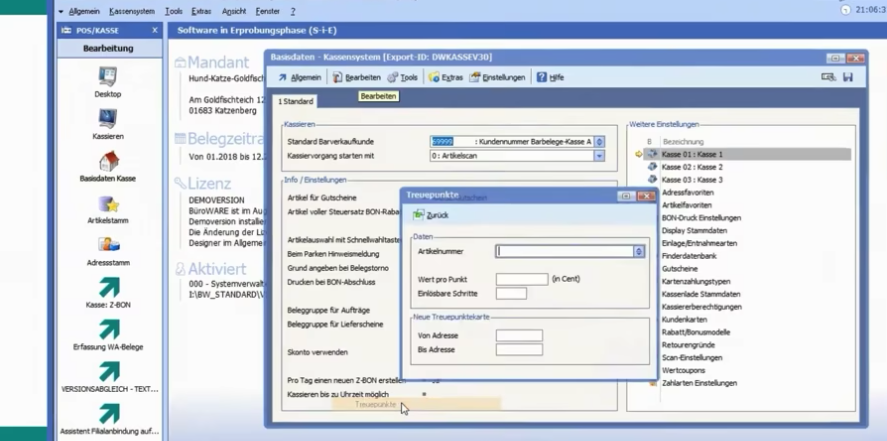Open Artikelnummer lookup dropdown
The height and width of the screenshot is (441, 887).
point(639,252)
